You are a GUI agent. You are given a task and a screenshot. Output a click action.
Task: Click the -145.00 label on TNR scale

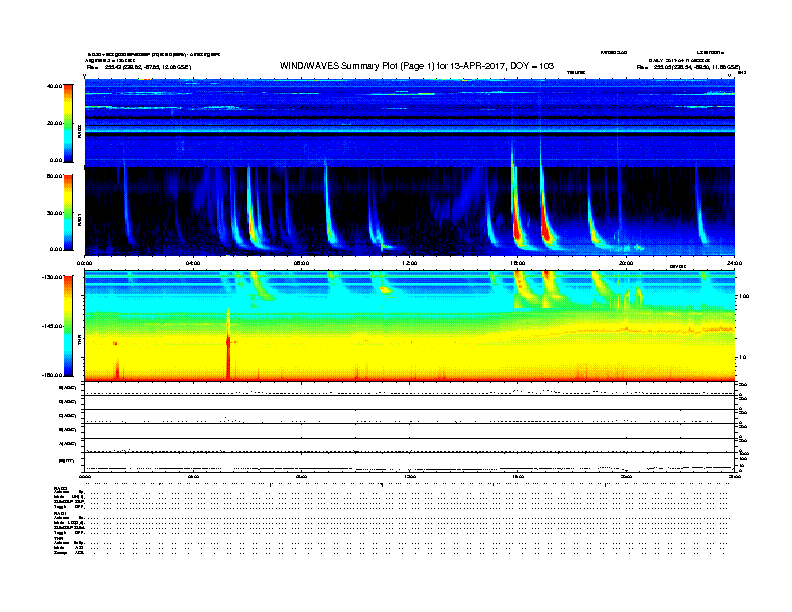click(x=52, y=326)
